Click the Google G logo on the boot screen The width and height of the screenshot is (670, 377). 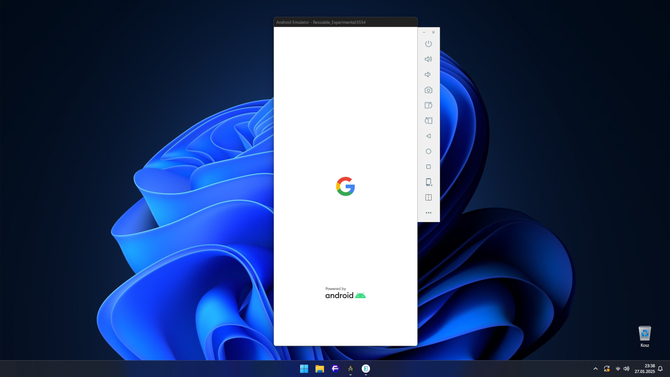point(345,186)
